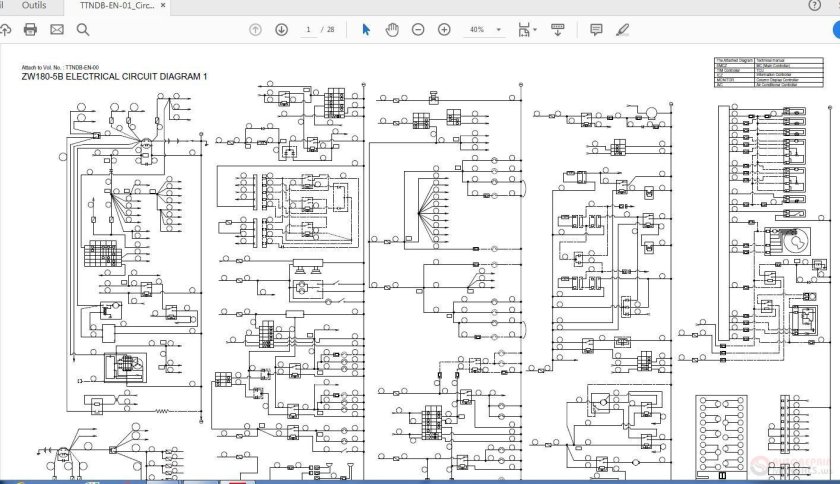The image size is (840, 484).
Task: Print the document using the printer icon
Action: click(x=30, y=30)
